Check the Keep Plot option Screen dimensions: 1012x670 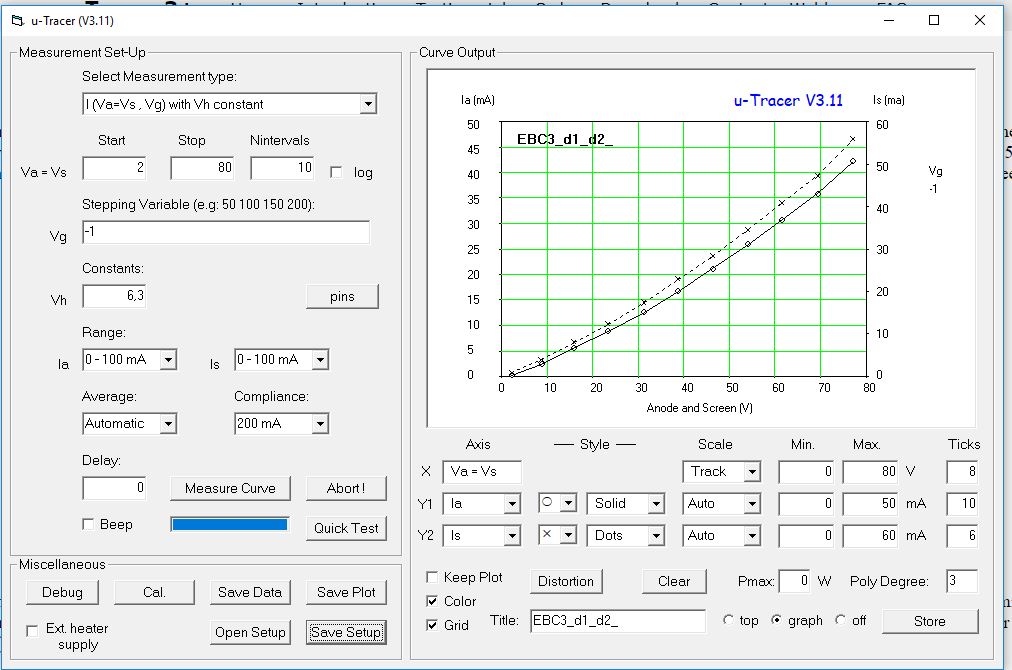(432, 577)
